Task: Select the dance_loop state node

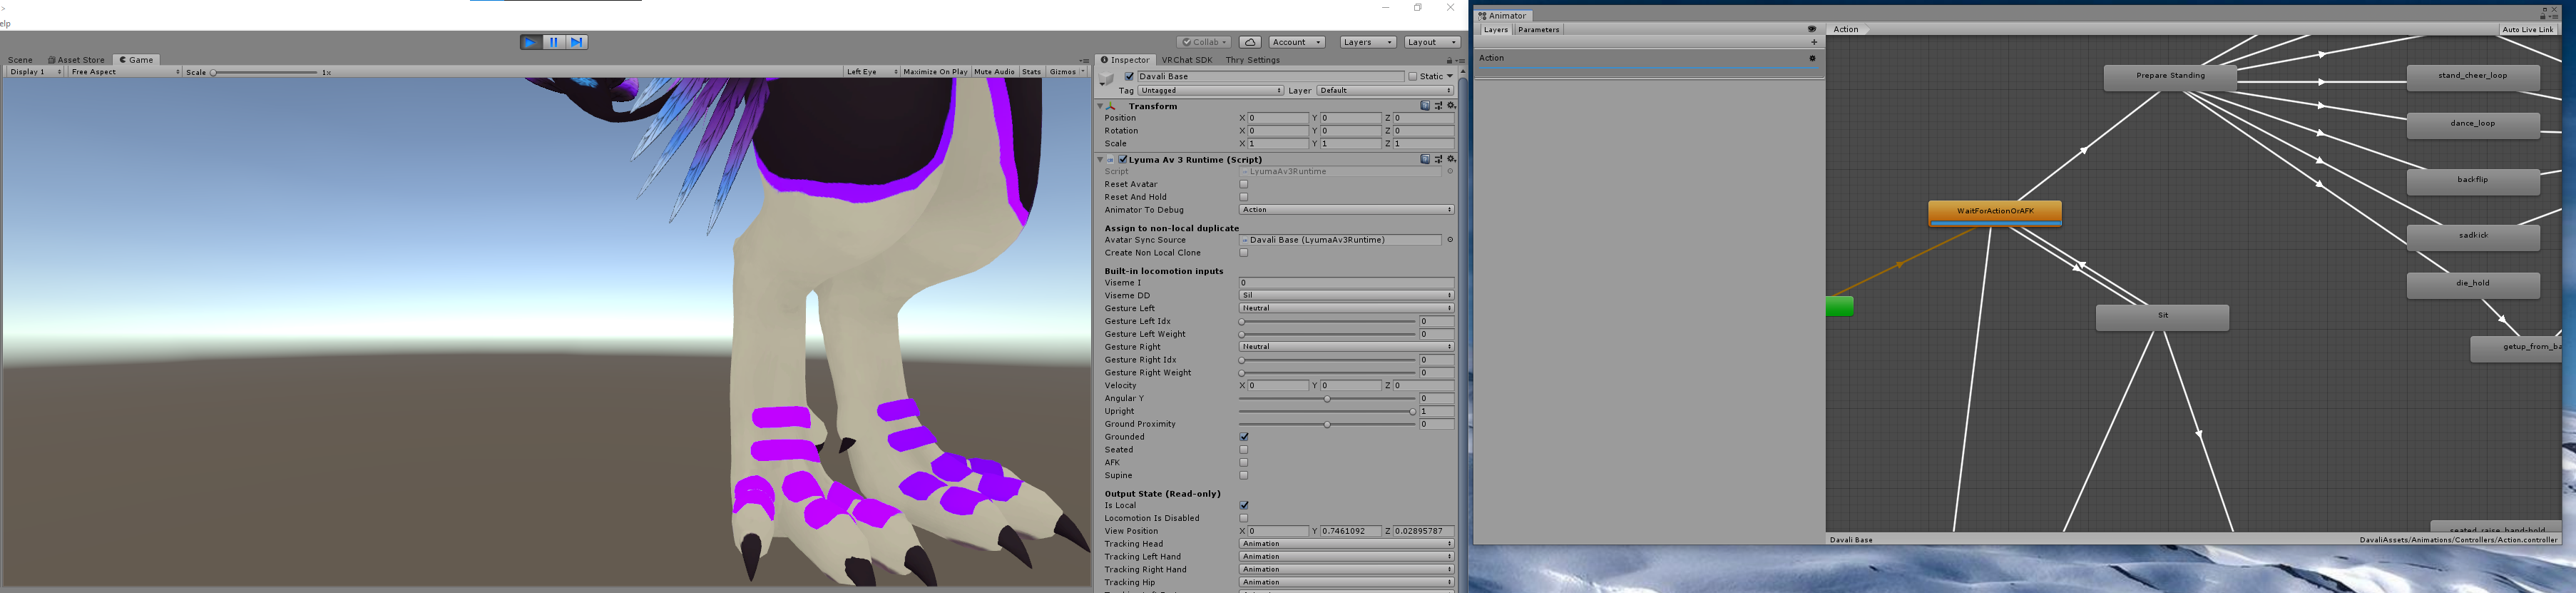Action: 2473,125
